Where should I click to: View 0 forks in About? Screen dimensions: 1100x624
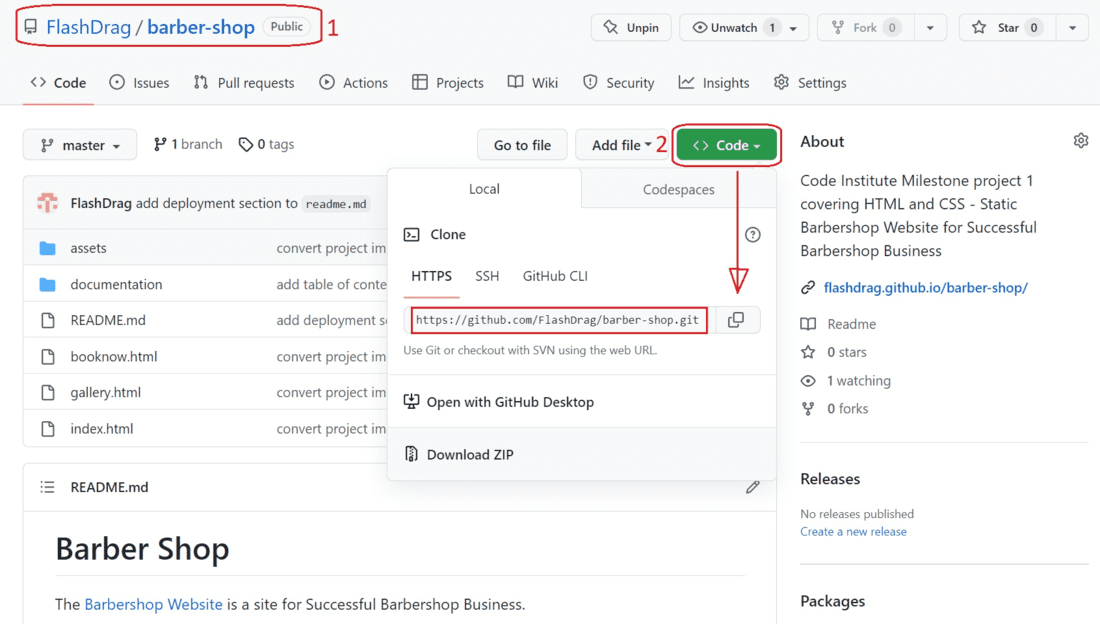[834, 409]
